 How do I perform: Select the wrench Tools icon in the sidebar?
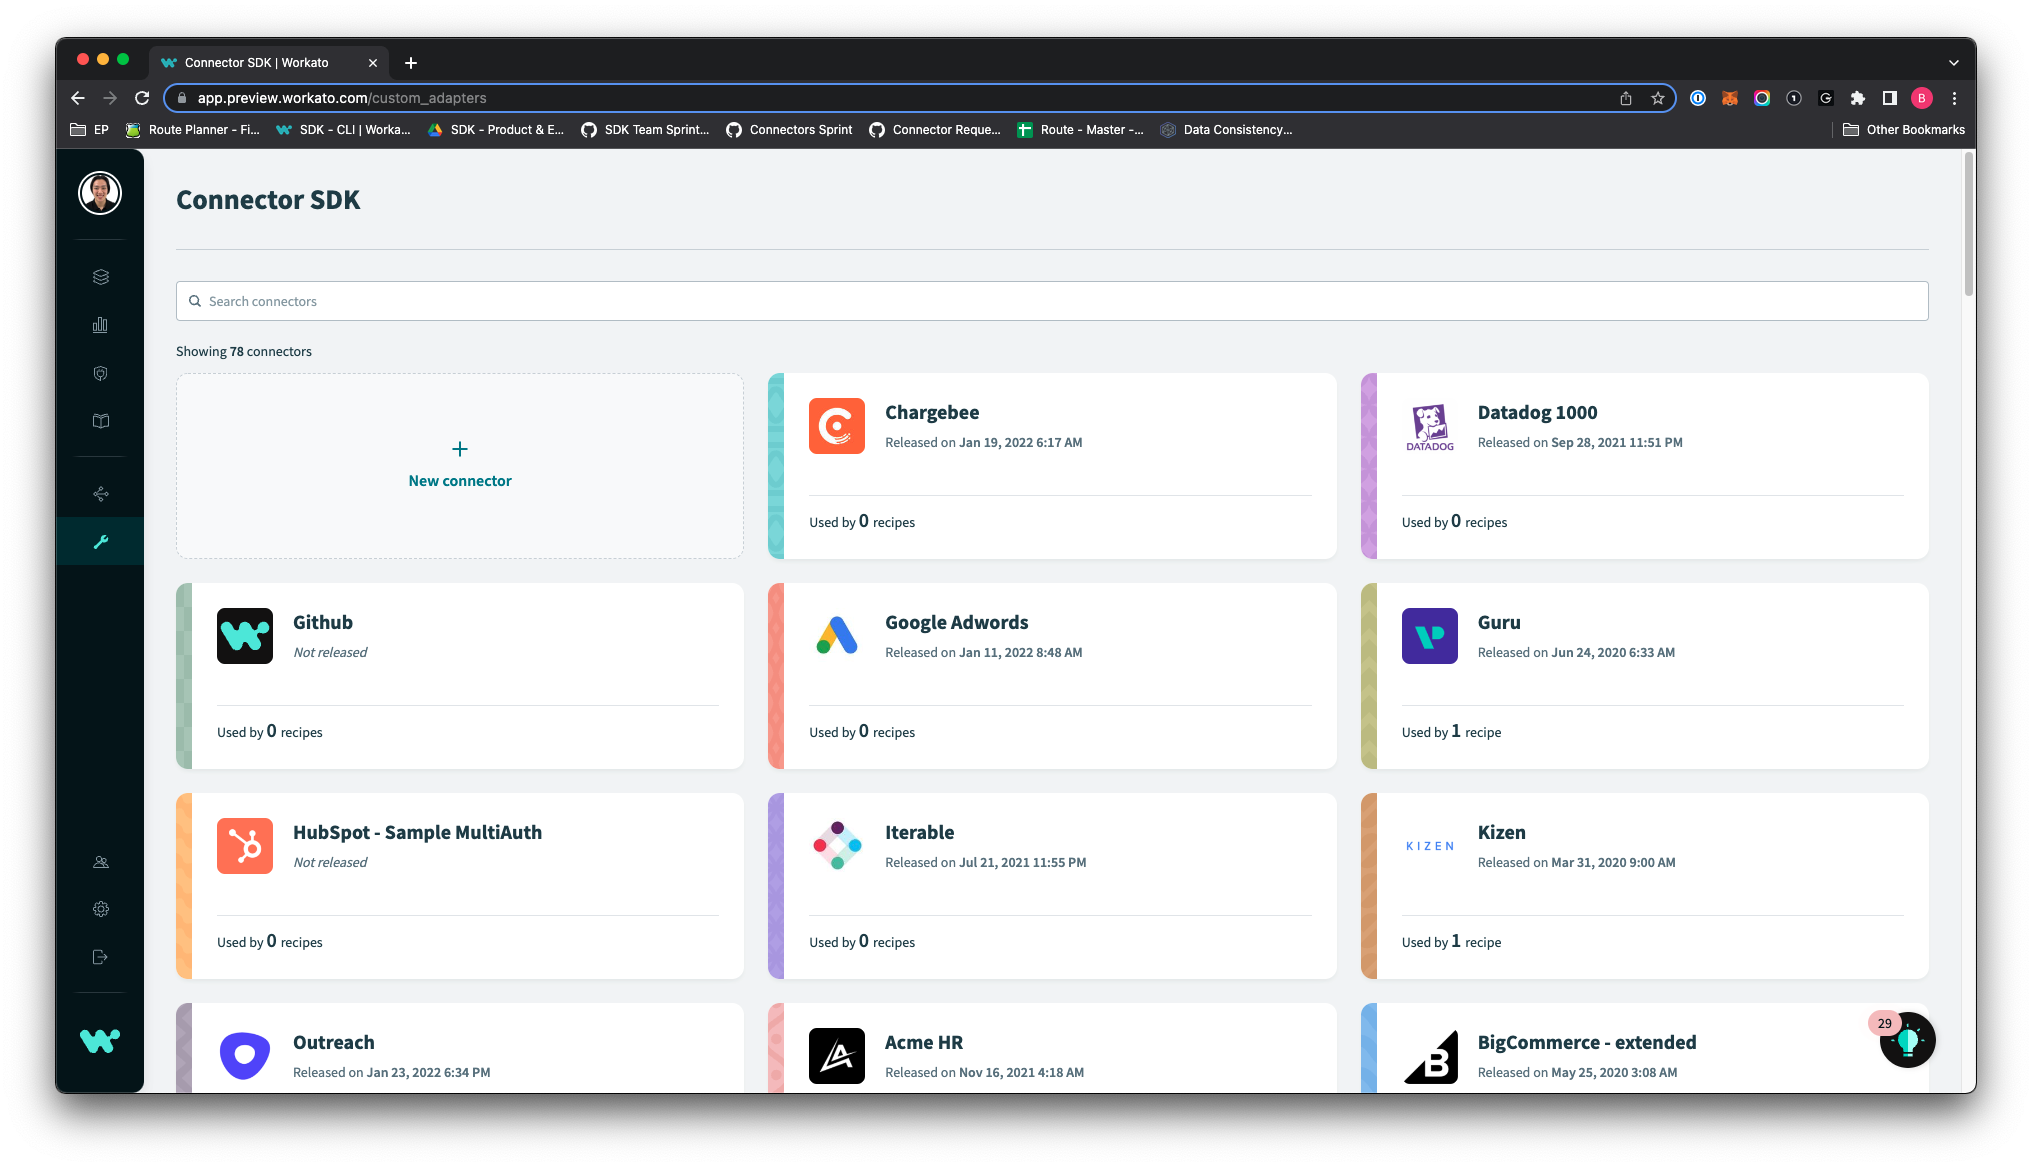point(100,541)
